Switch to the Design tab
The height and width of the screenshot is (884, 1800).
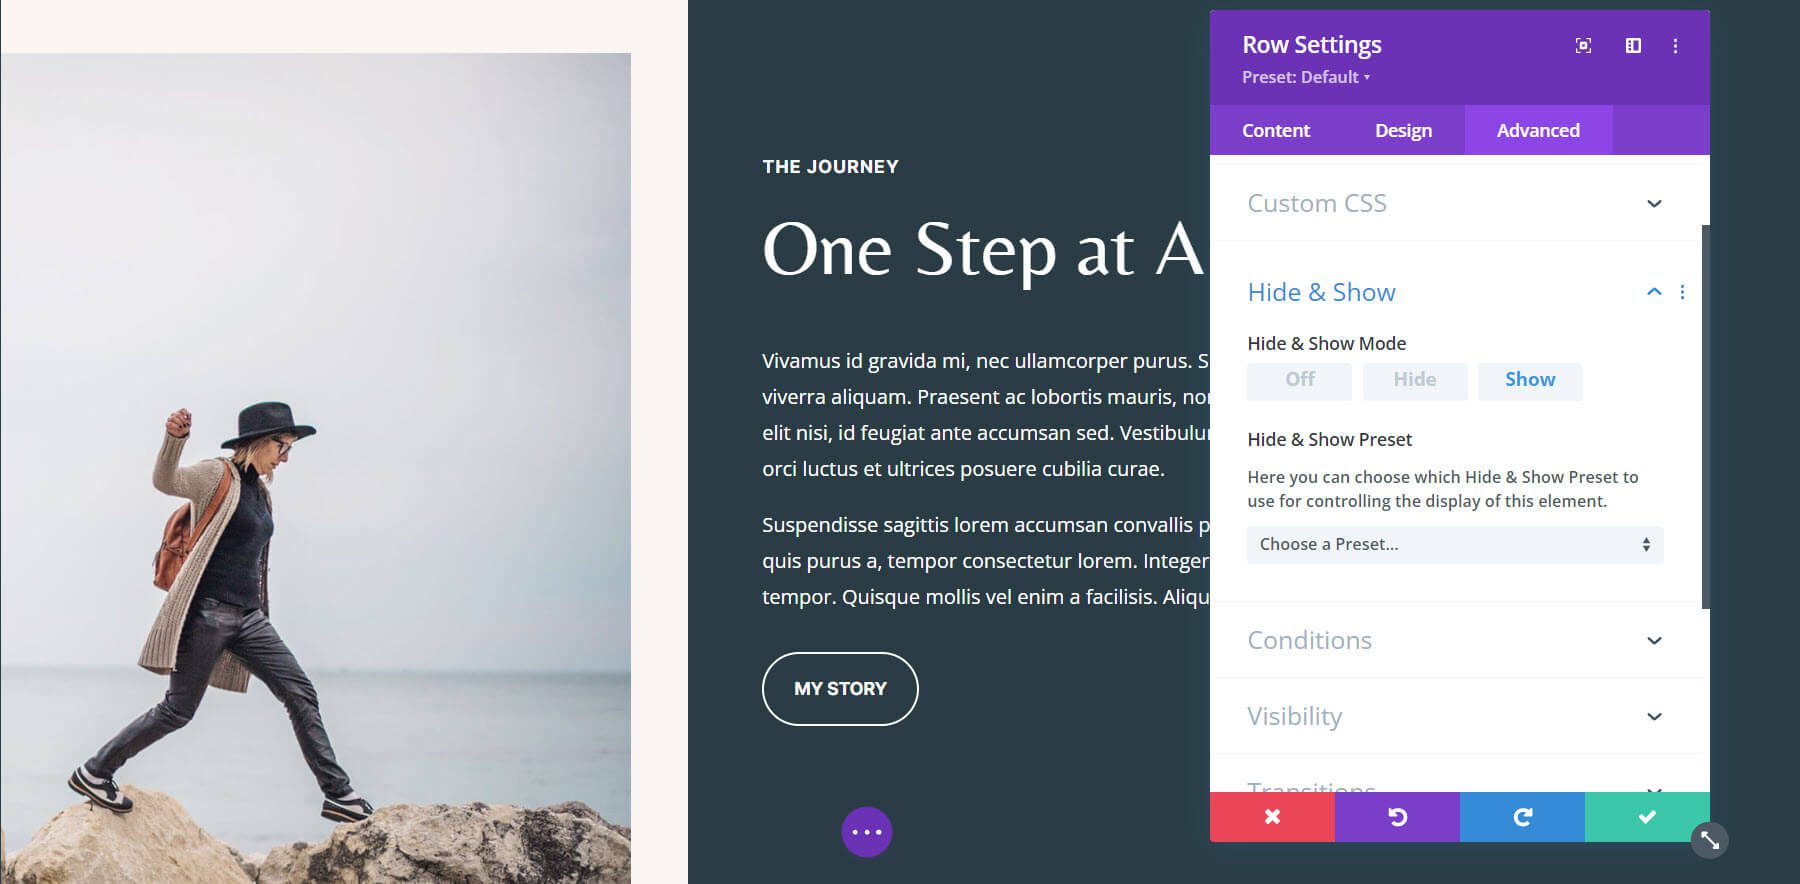pos(1403,130)
